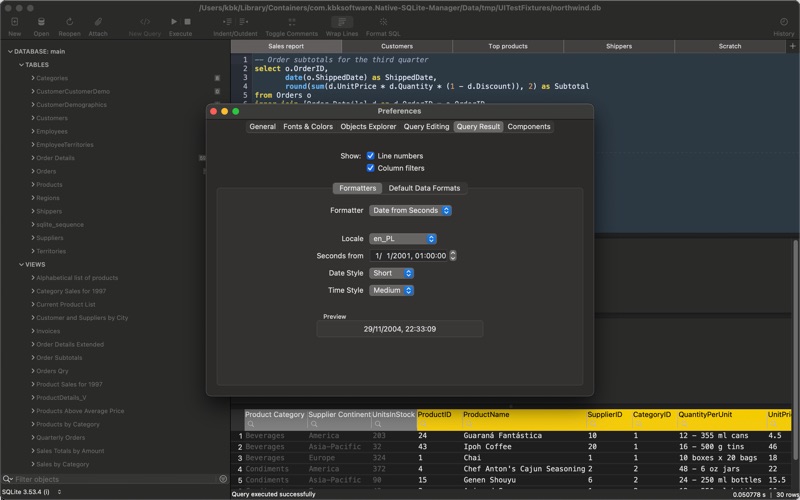Select the Default Data Formats segment
The image size is (800, 500).
424,188
